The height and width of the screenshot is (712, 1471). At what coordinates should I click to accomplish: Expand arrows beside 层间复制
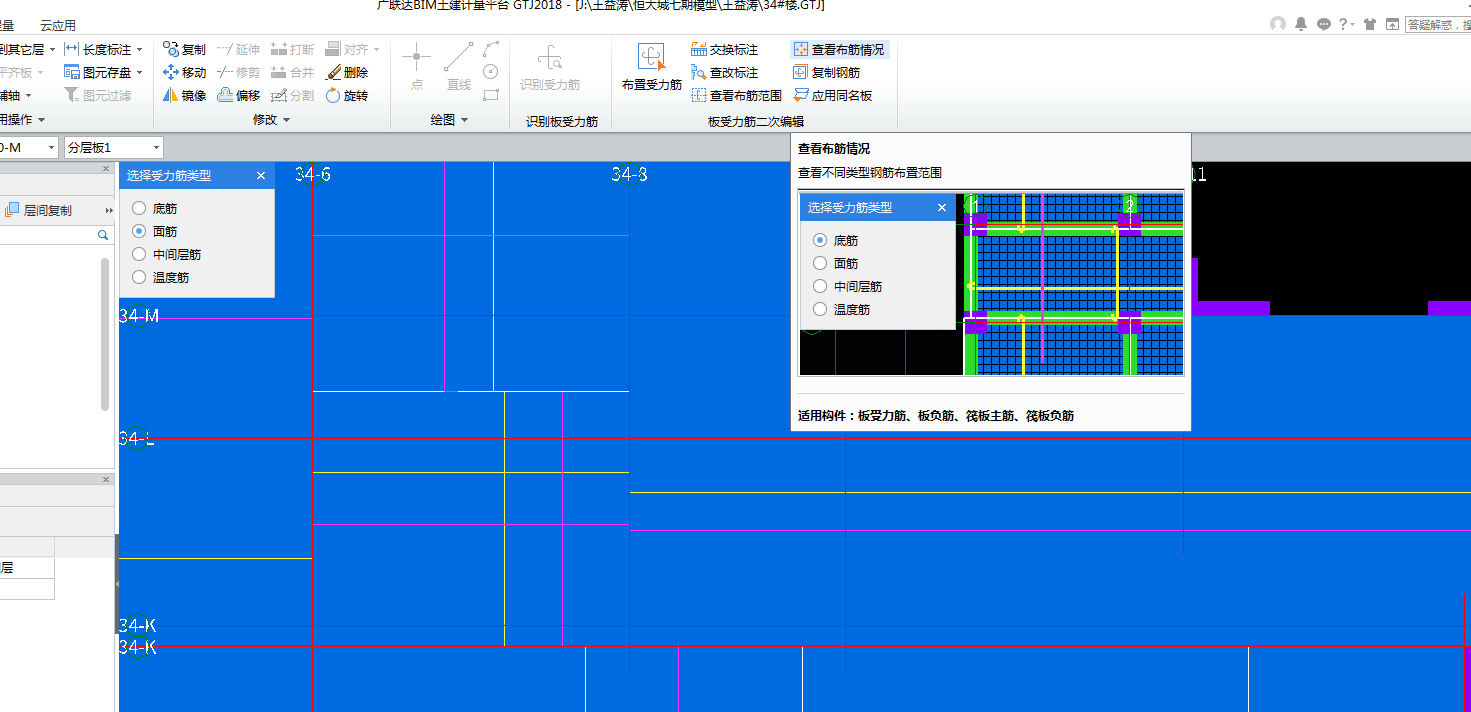[x=109, y=211]
